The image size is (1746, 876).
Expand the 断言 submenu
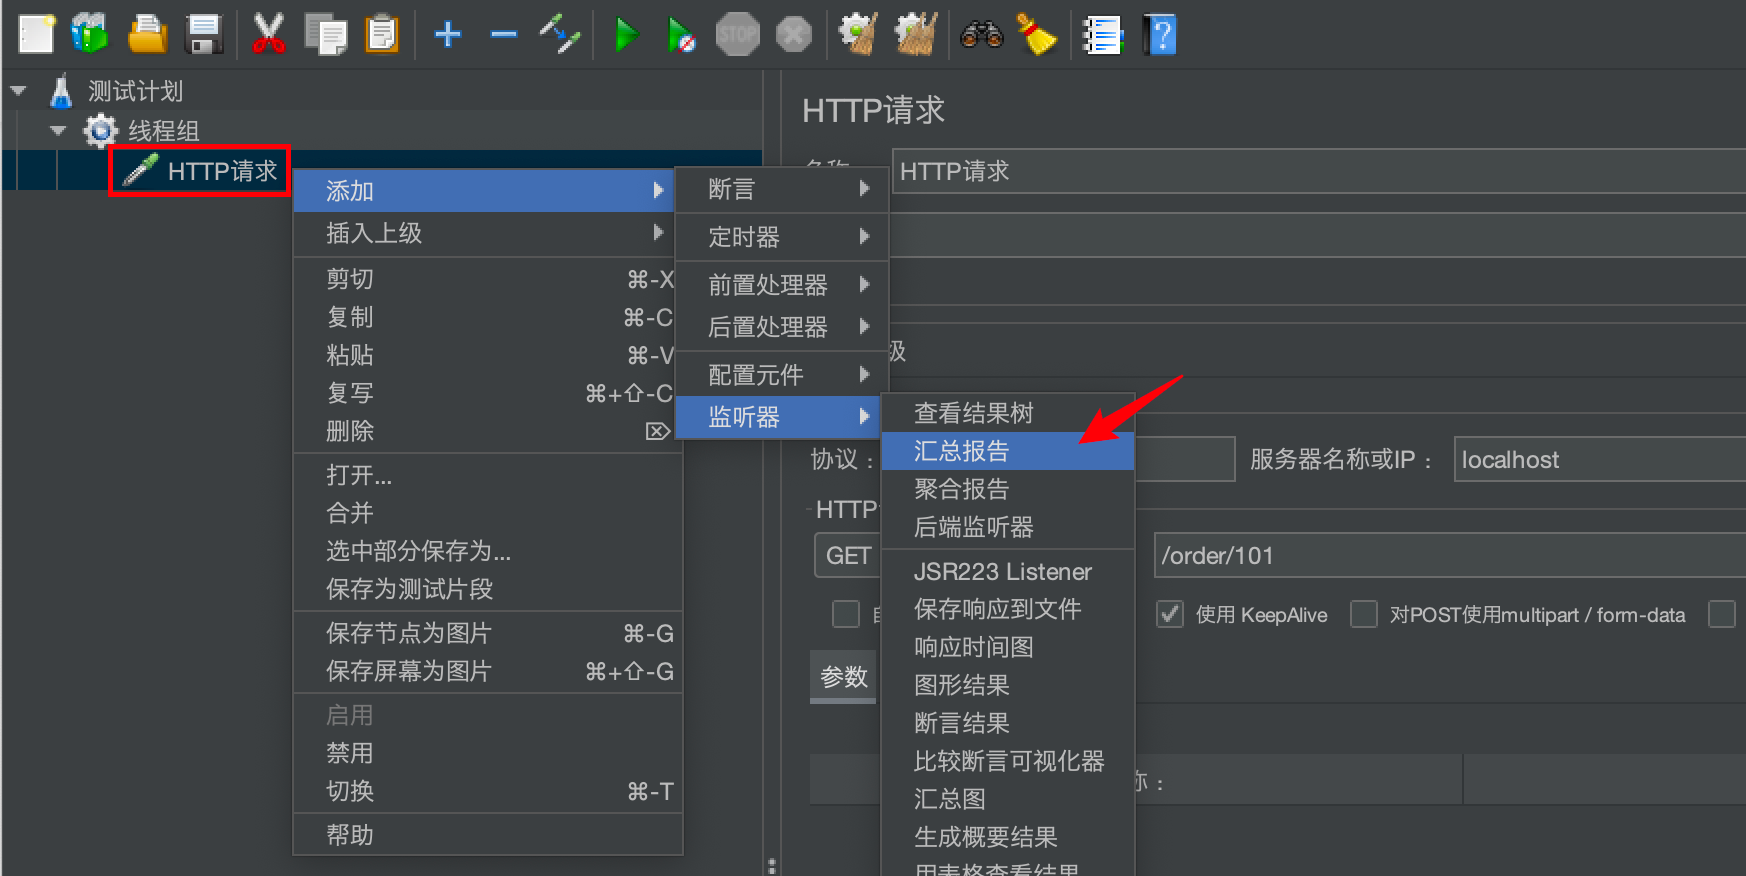[x=782, y=189]
